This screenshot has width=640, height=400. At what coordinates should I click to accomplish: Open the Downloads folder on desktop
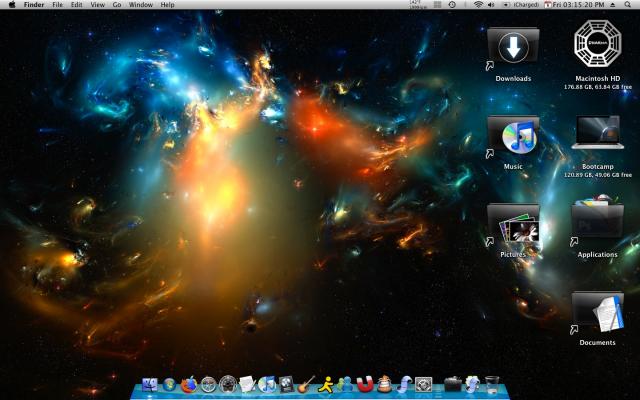pos(513,47)
